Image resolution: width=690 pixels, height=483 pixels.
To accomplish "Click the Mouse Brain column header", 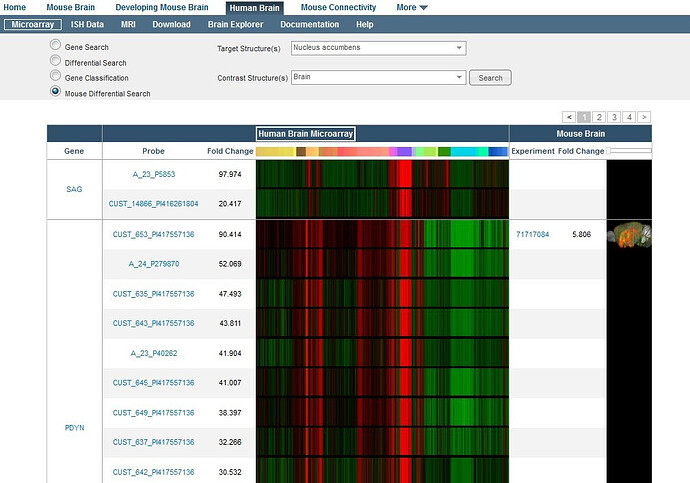I will tap(580, 134).
